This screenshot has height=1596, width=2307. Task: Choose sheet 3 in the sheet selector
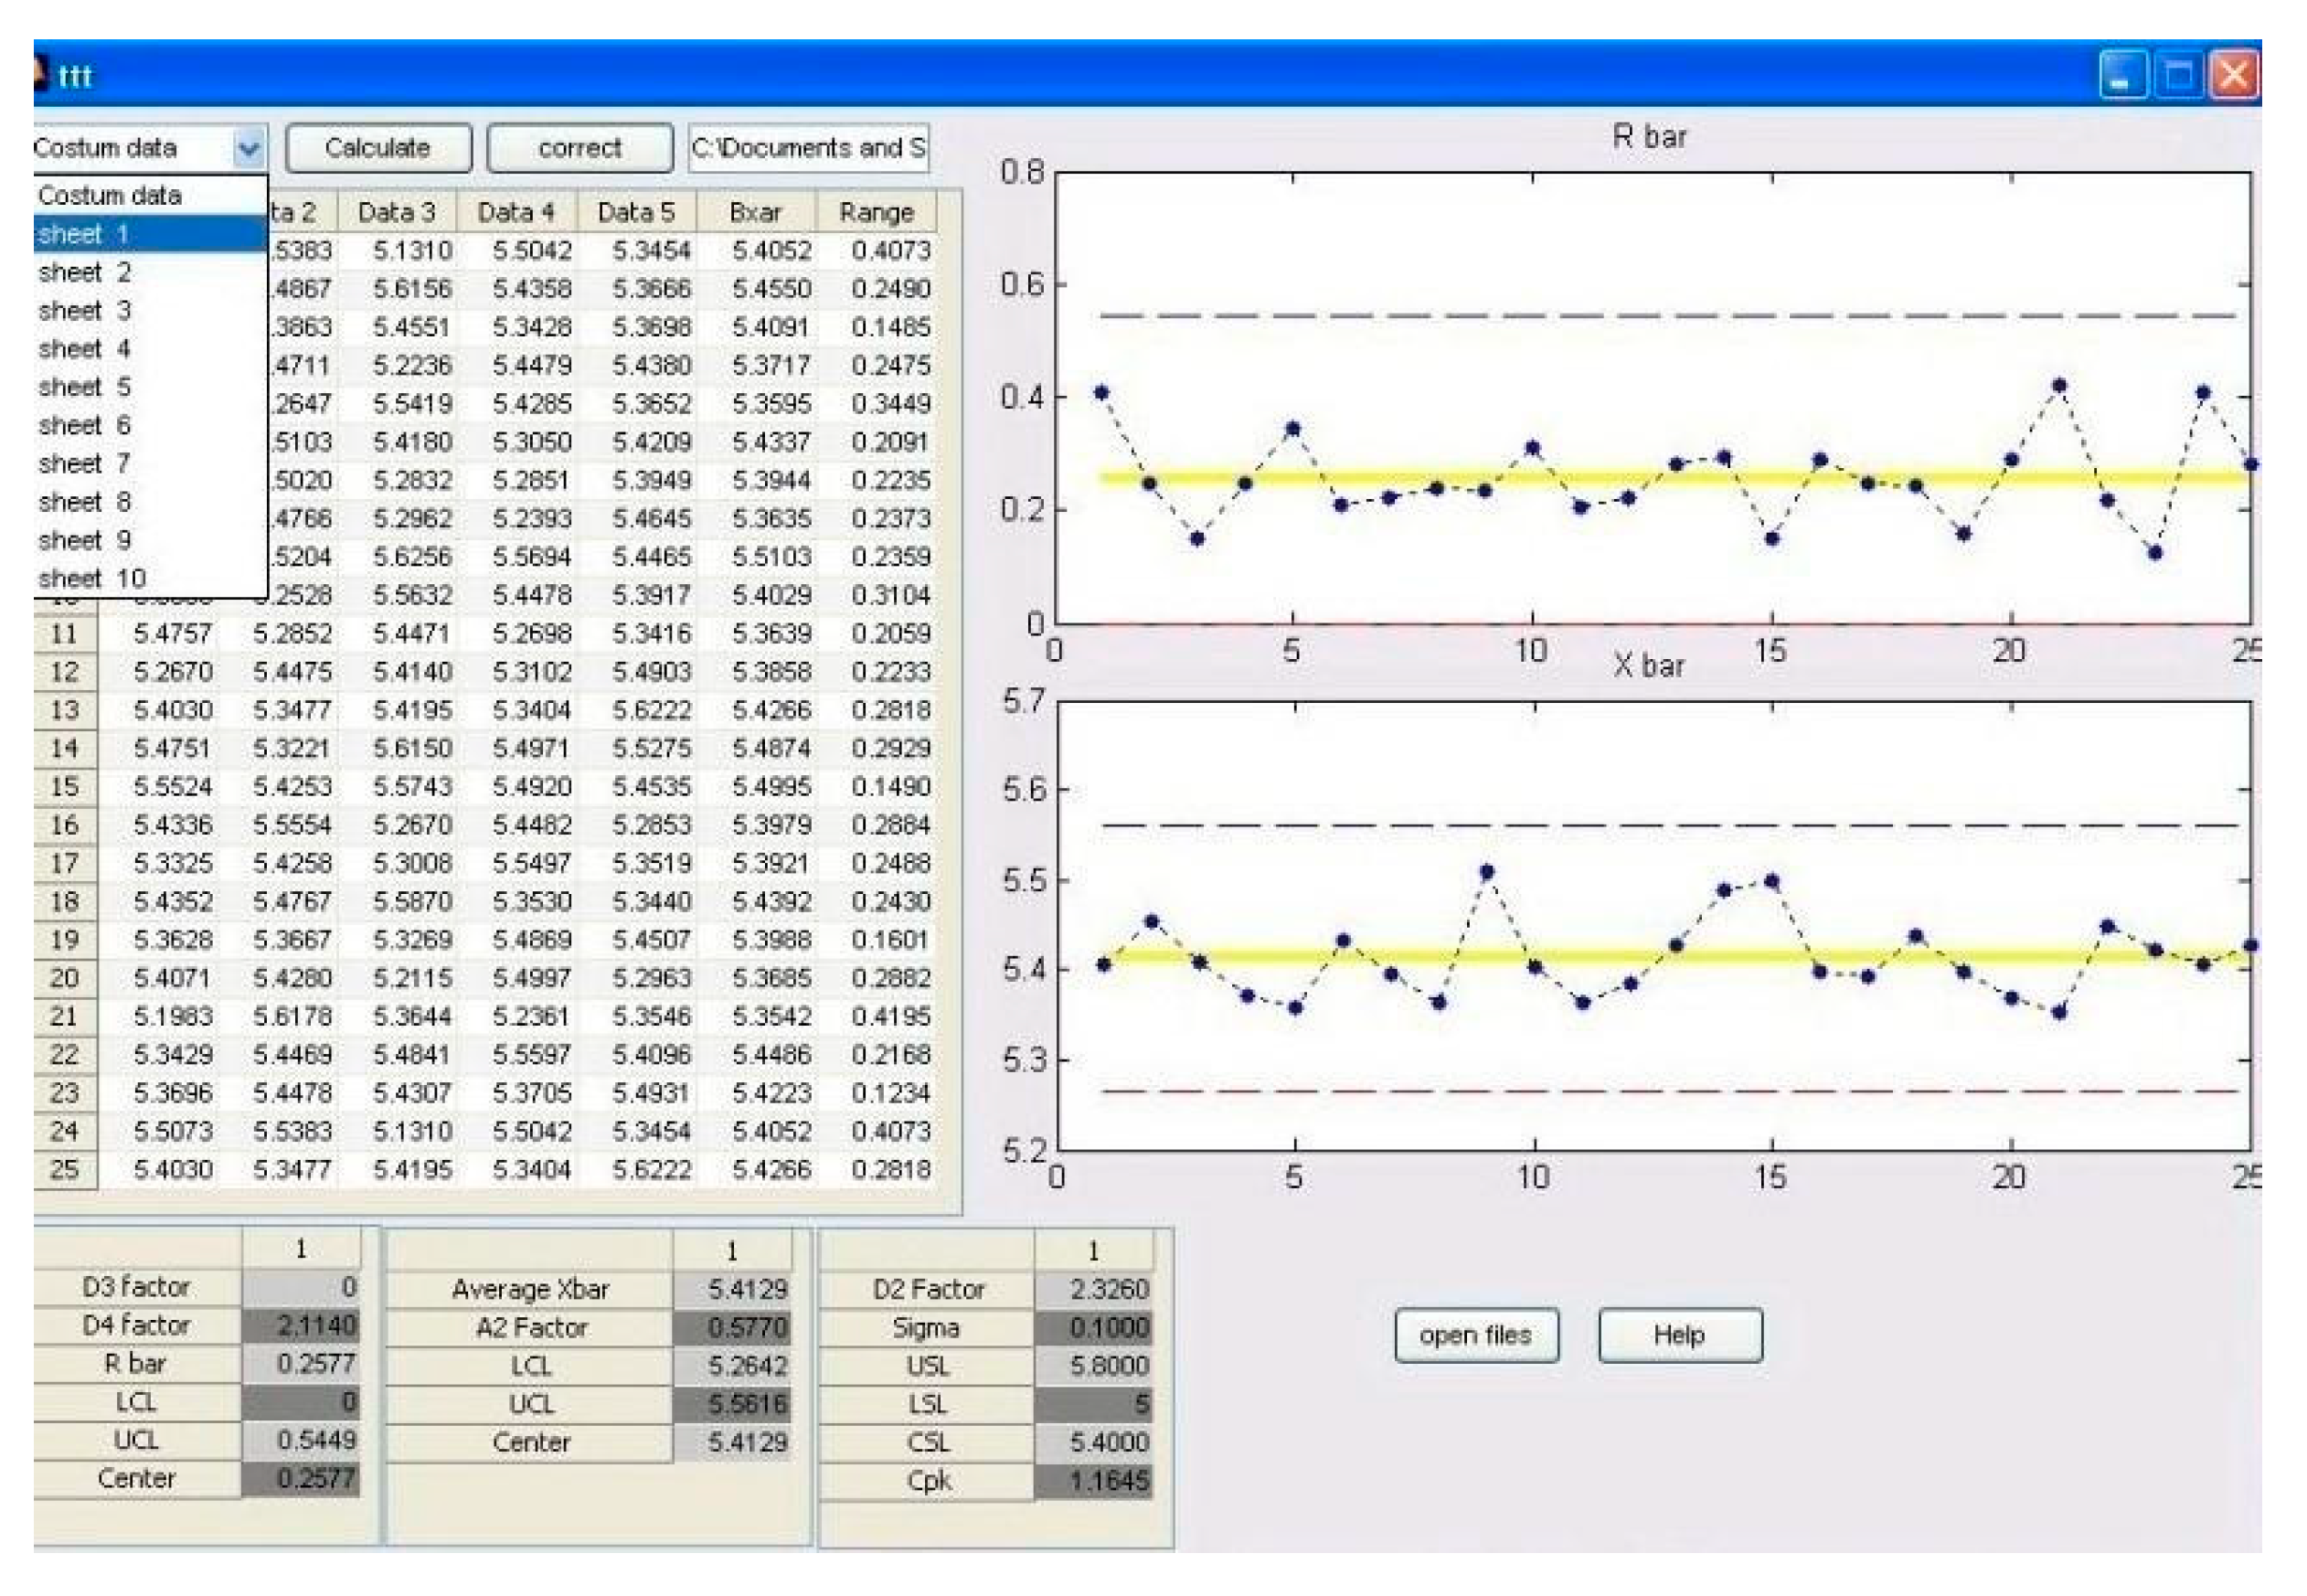coord(85,310)
